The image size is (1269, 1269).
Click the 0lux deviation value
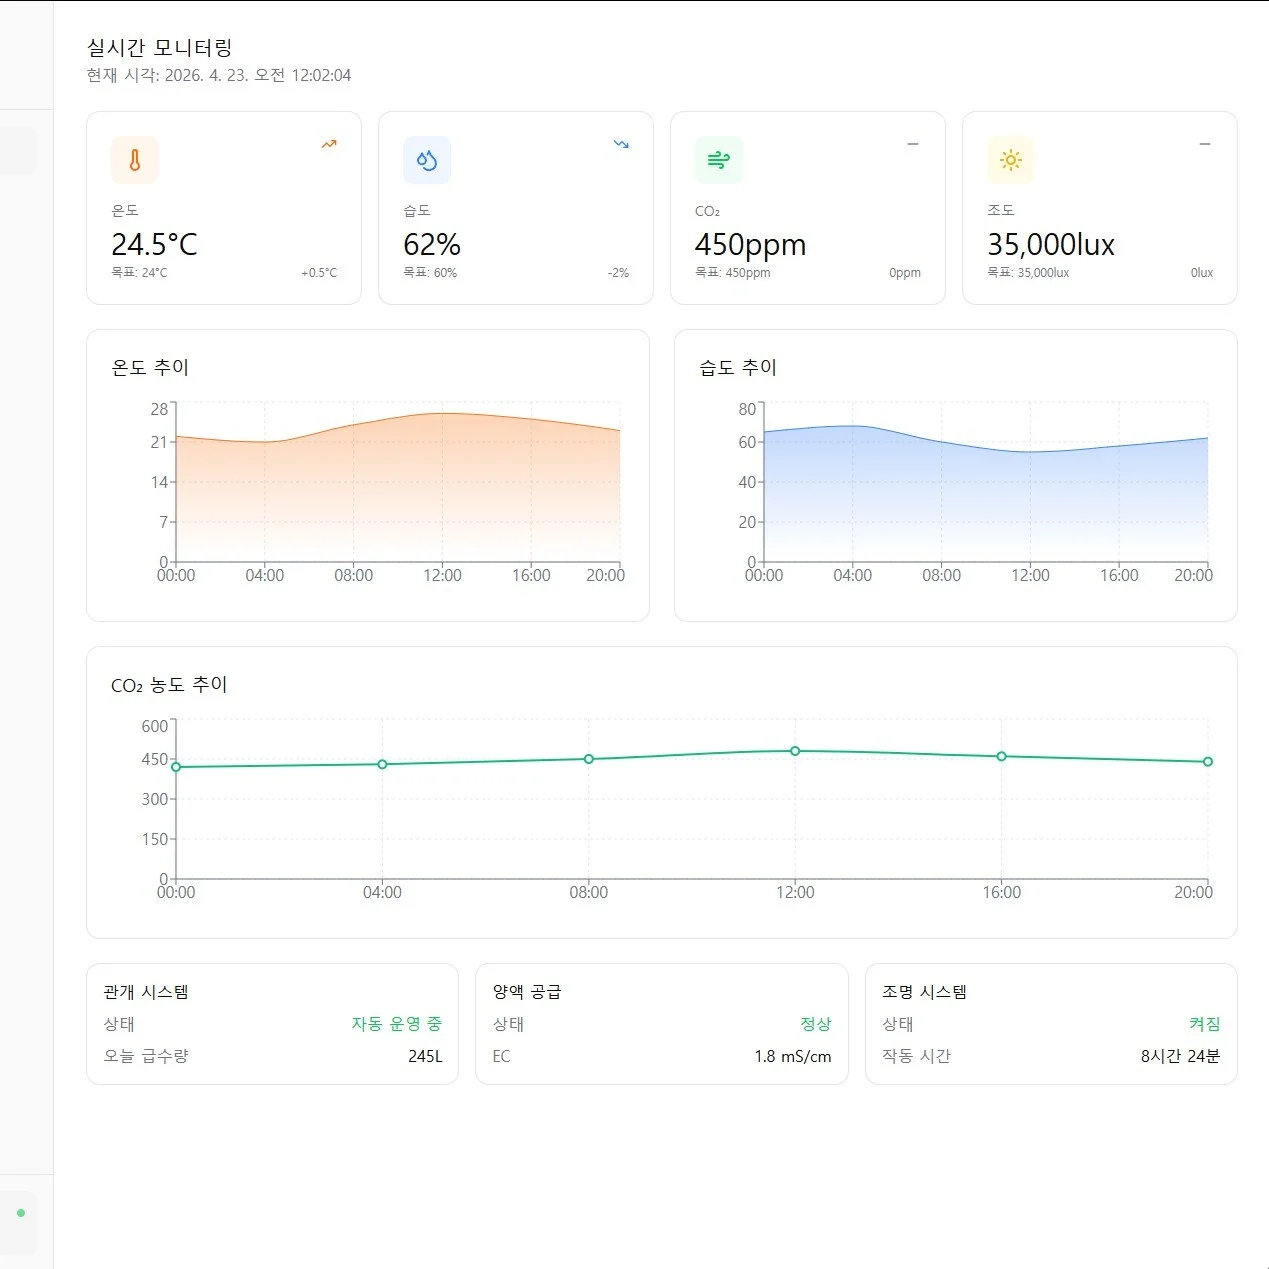pos(1202,273)
